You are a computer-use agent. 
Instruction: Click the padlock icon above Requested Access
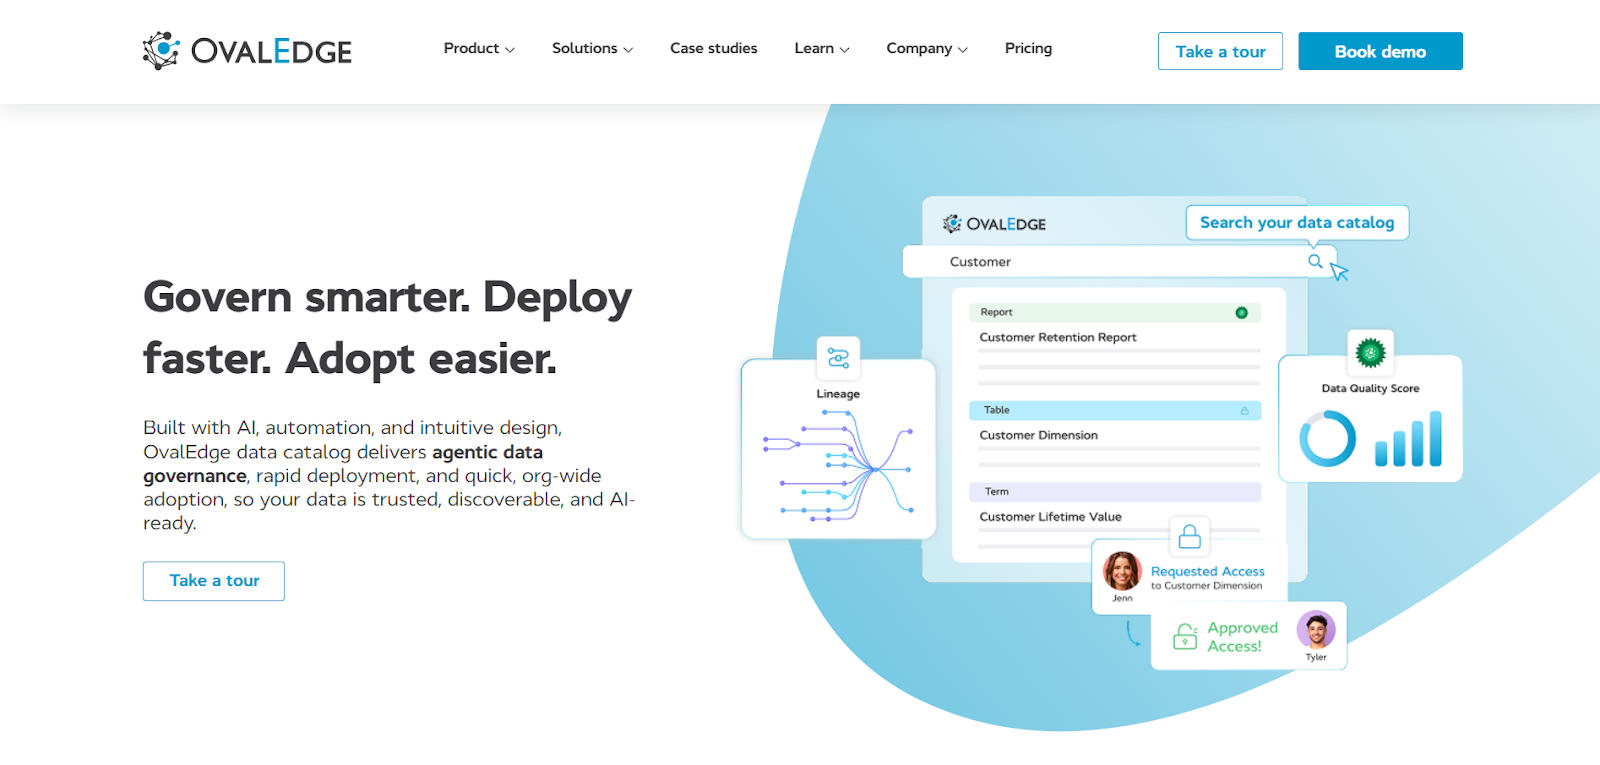[1189, 537]
